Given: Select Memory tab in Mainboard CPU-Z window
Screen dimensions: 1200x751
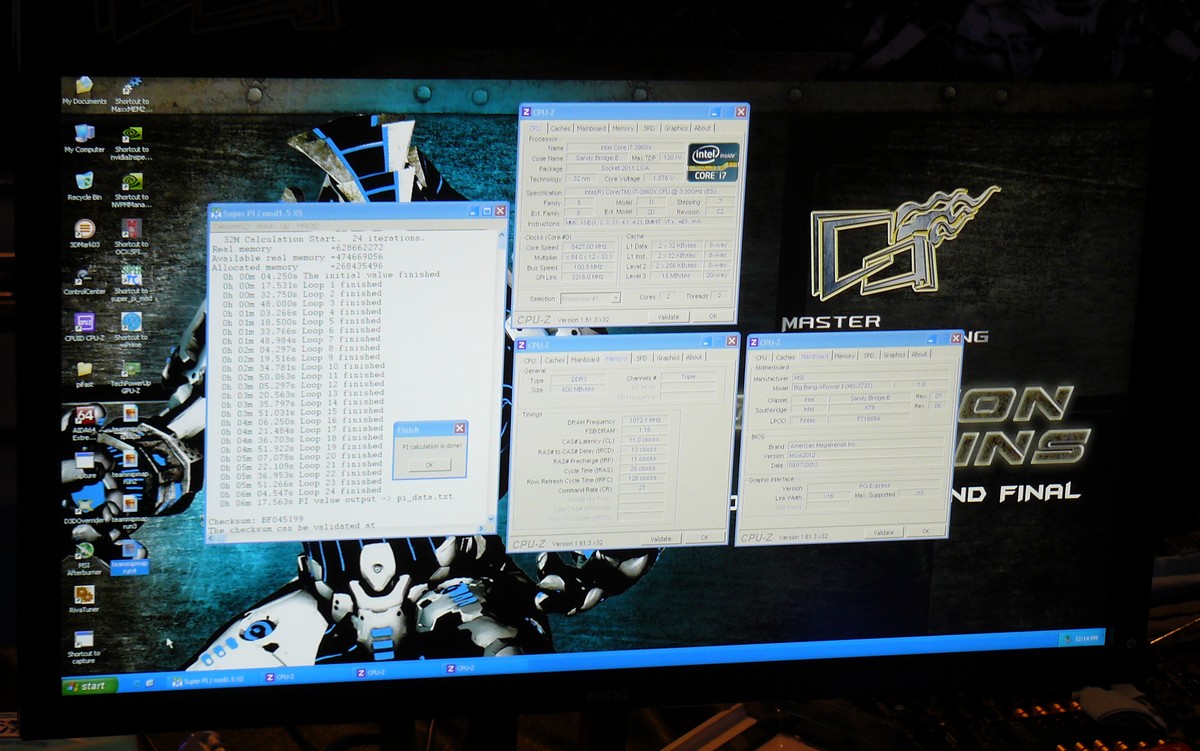Looking at the screenshot, I should click(844, 355).
